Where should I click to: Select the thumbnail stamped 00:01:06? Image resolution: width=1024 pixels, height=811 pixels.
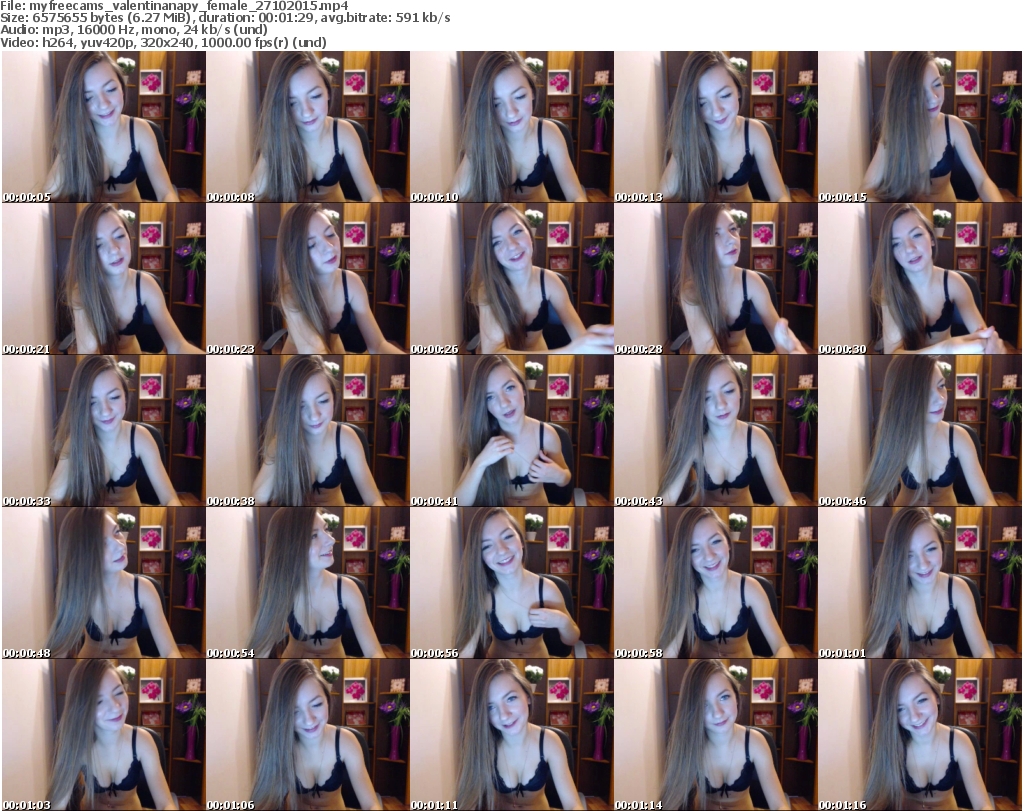click(x=308, y=735)
